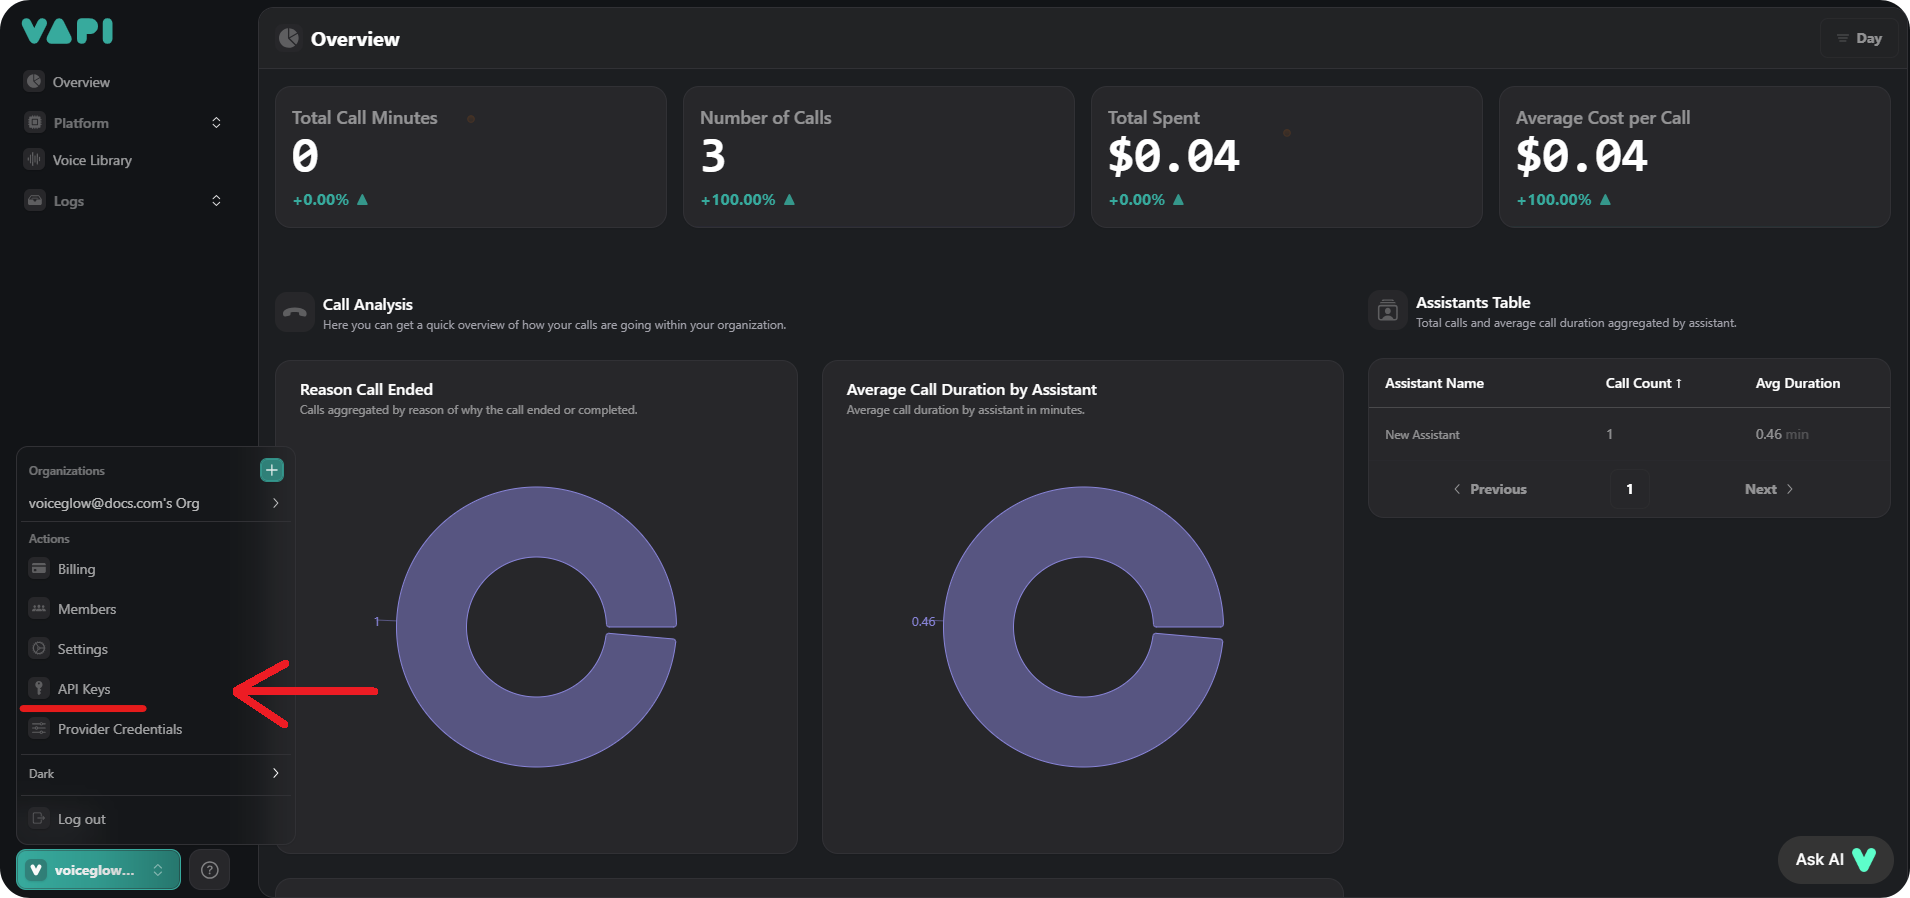Open Voice Library page

92,160
